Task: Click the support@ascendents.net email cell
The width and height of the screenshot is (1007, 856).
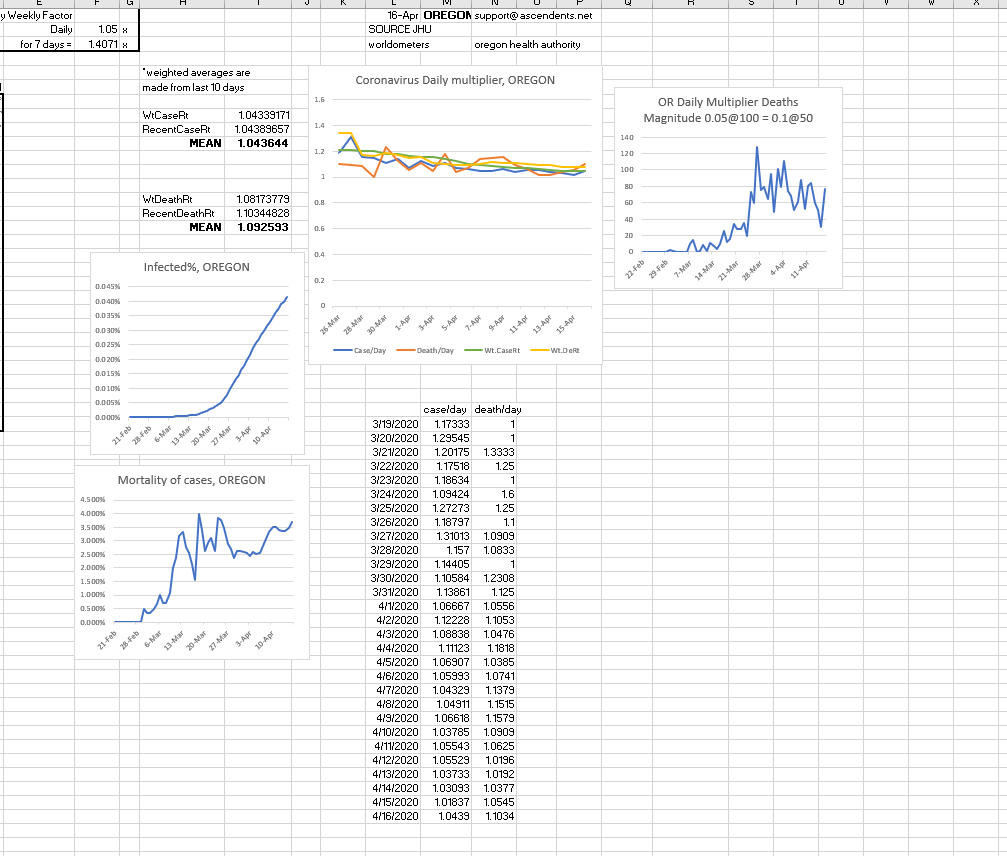Action: (534, 17)
